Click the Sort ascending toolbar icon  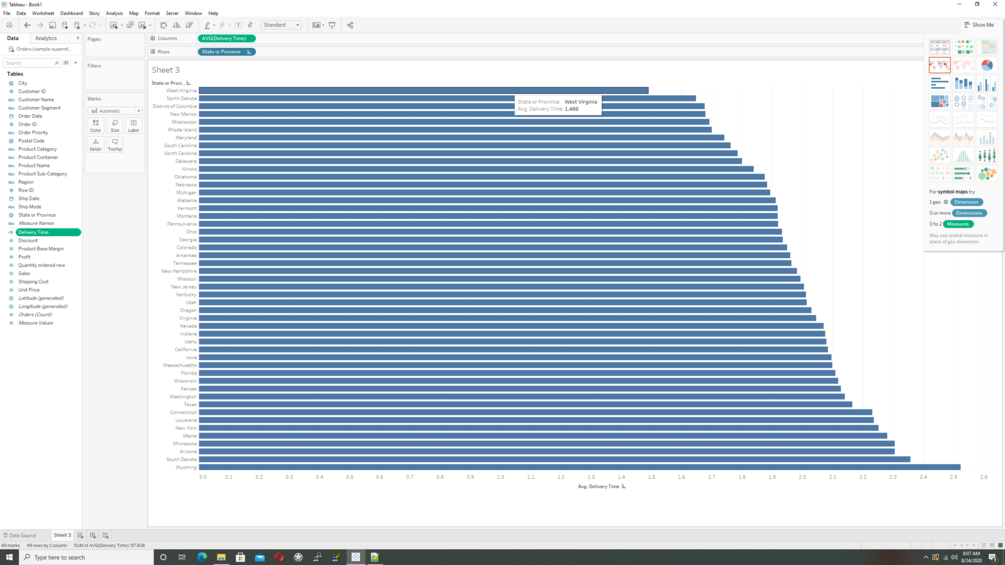[x=176, y=25]
